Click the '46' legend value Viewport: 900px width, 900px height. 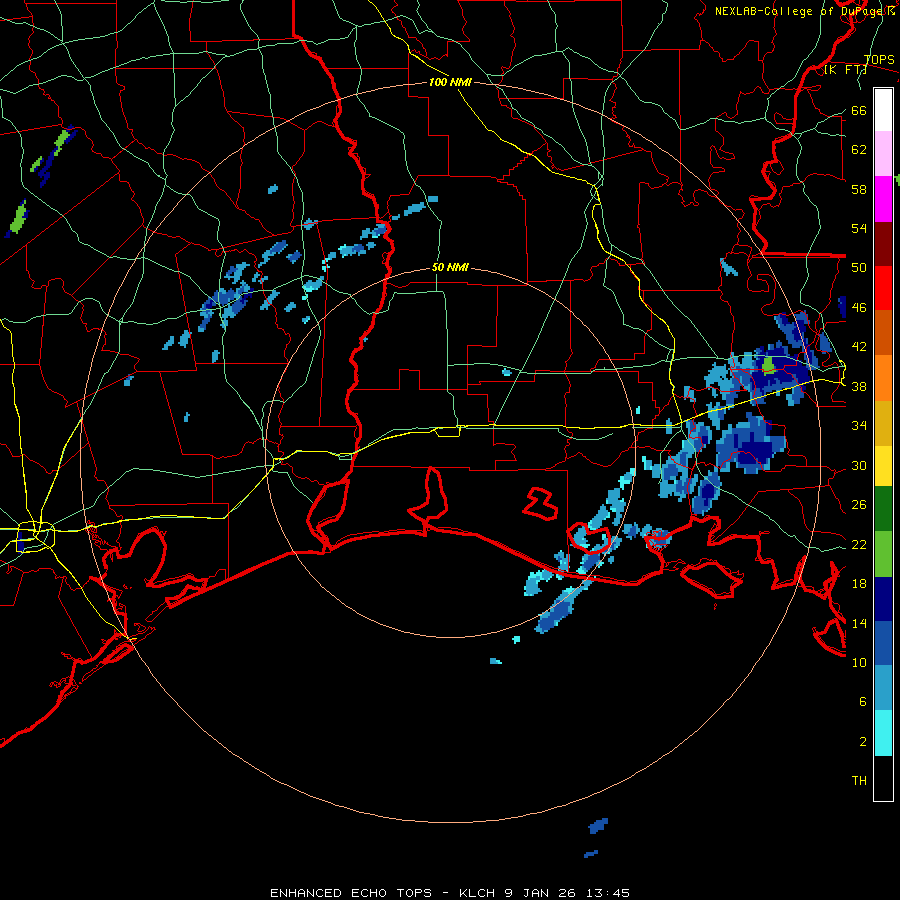[859, 307]
